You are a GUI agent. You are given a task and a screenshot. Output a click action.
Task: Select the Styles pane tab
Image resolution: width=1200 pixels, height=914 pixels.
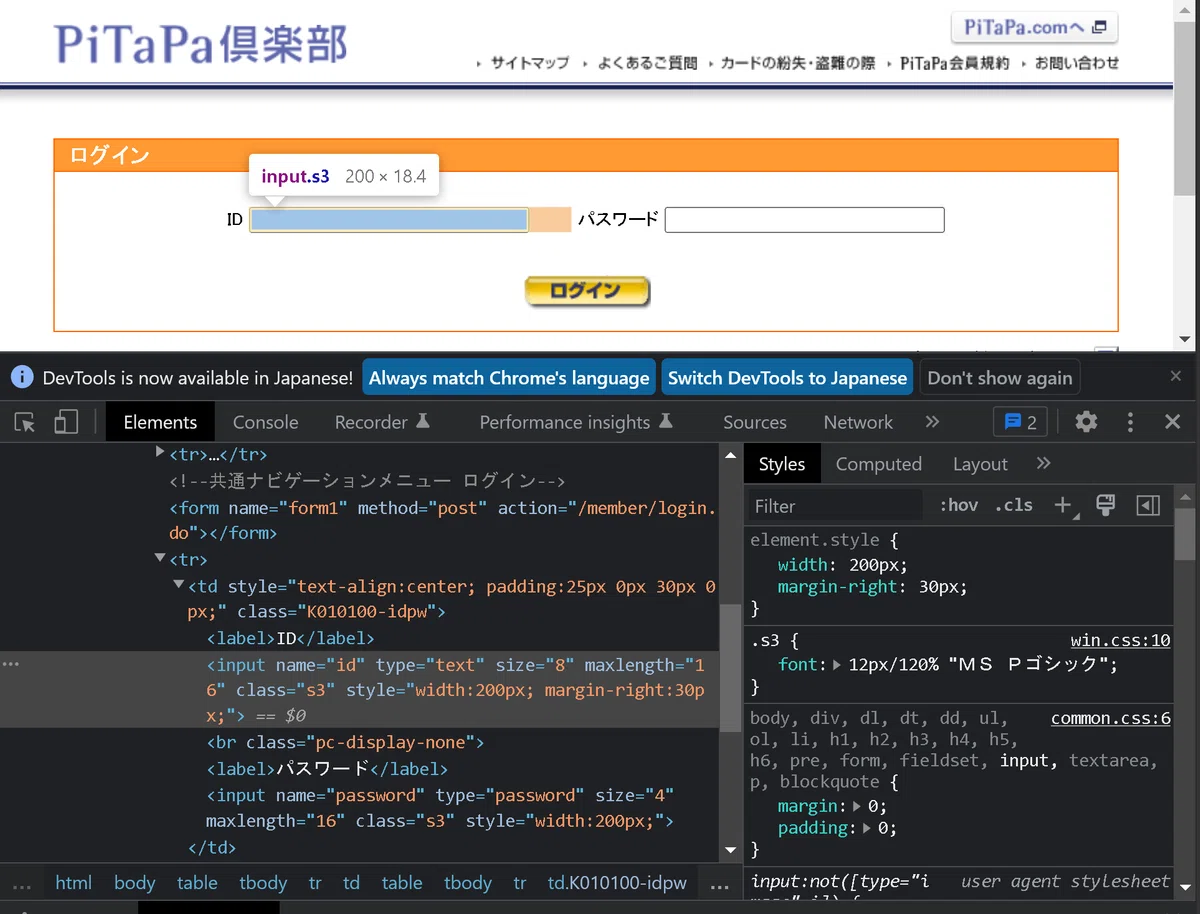[x=782, y=464]
